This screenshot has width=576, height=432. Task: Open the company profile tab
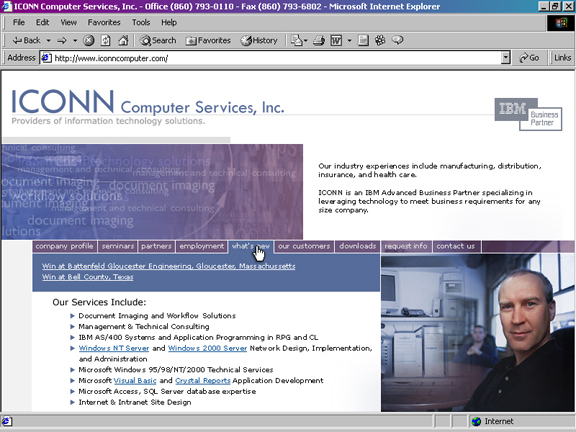click(64, 246)
